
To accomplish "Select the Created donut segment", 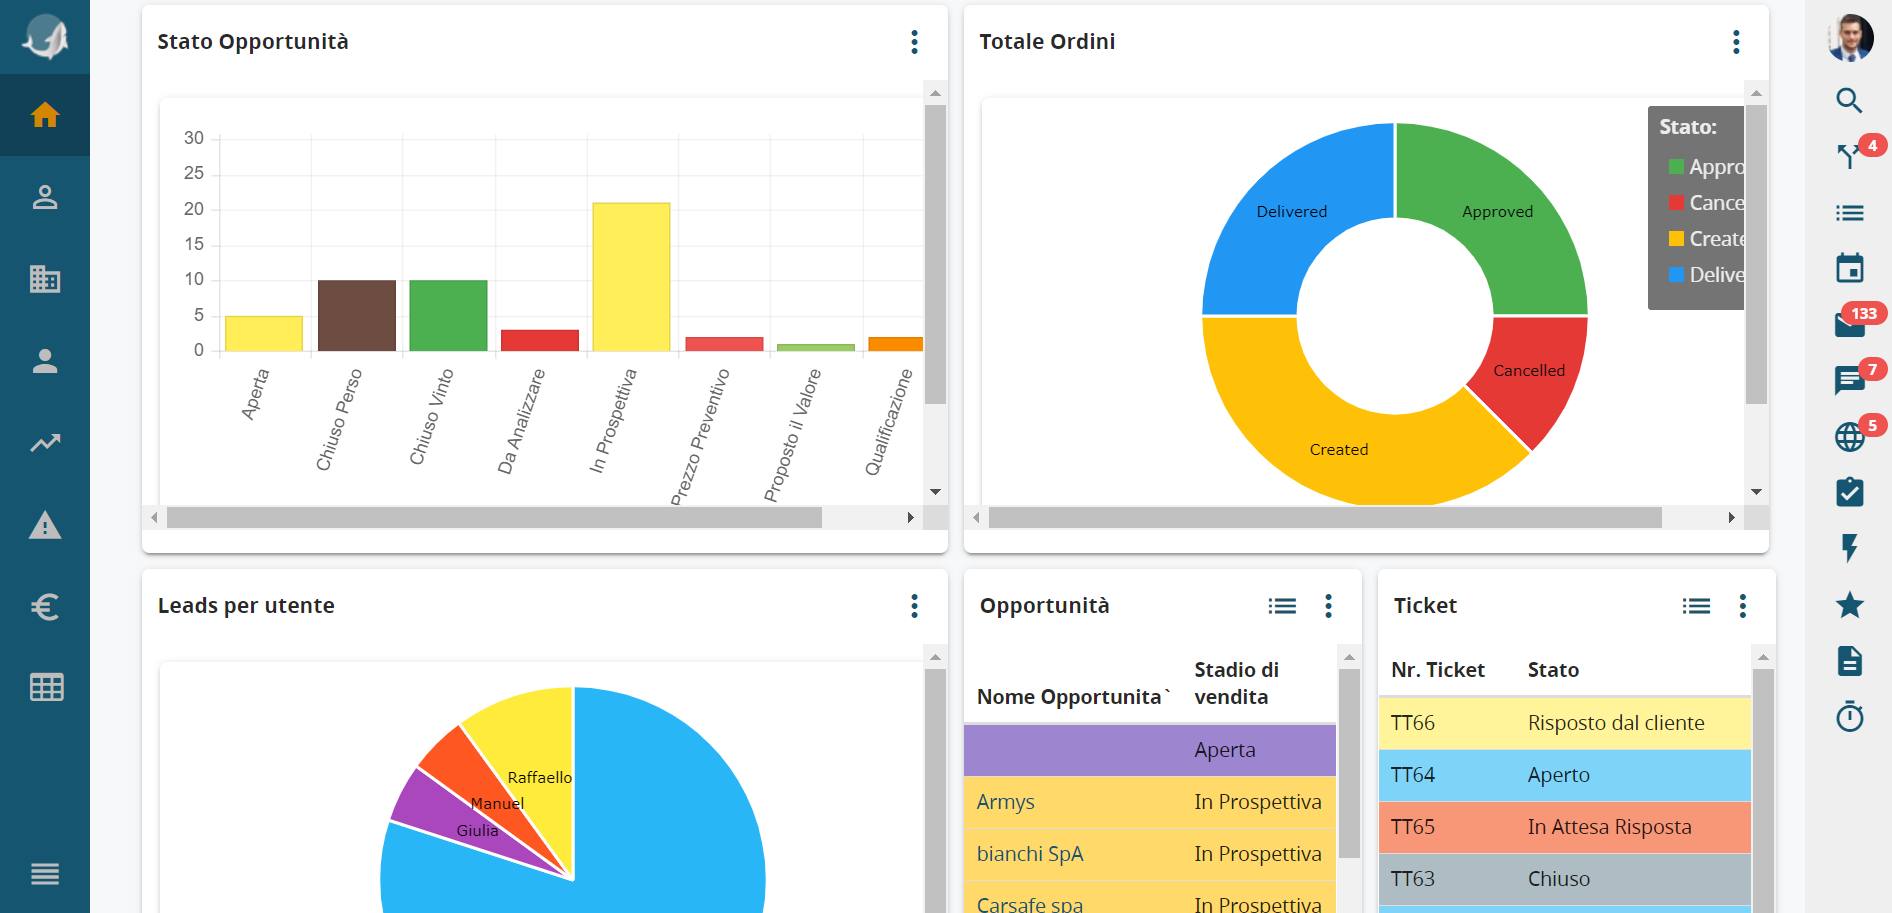I will pyautogui.click(x=1340, y=449).
